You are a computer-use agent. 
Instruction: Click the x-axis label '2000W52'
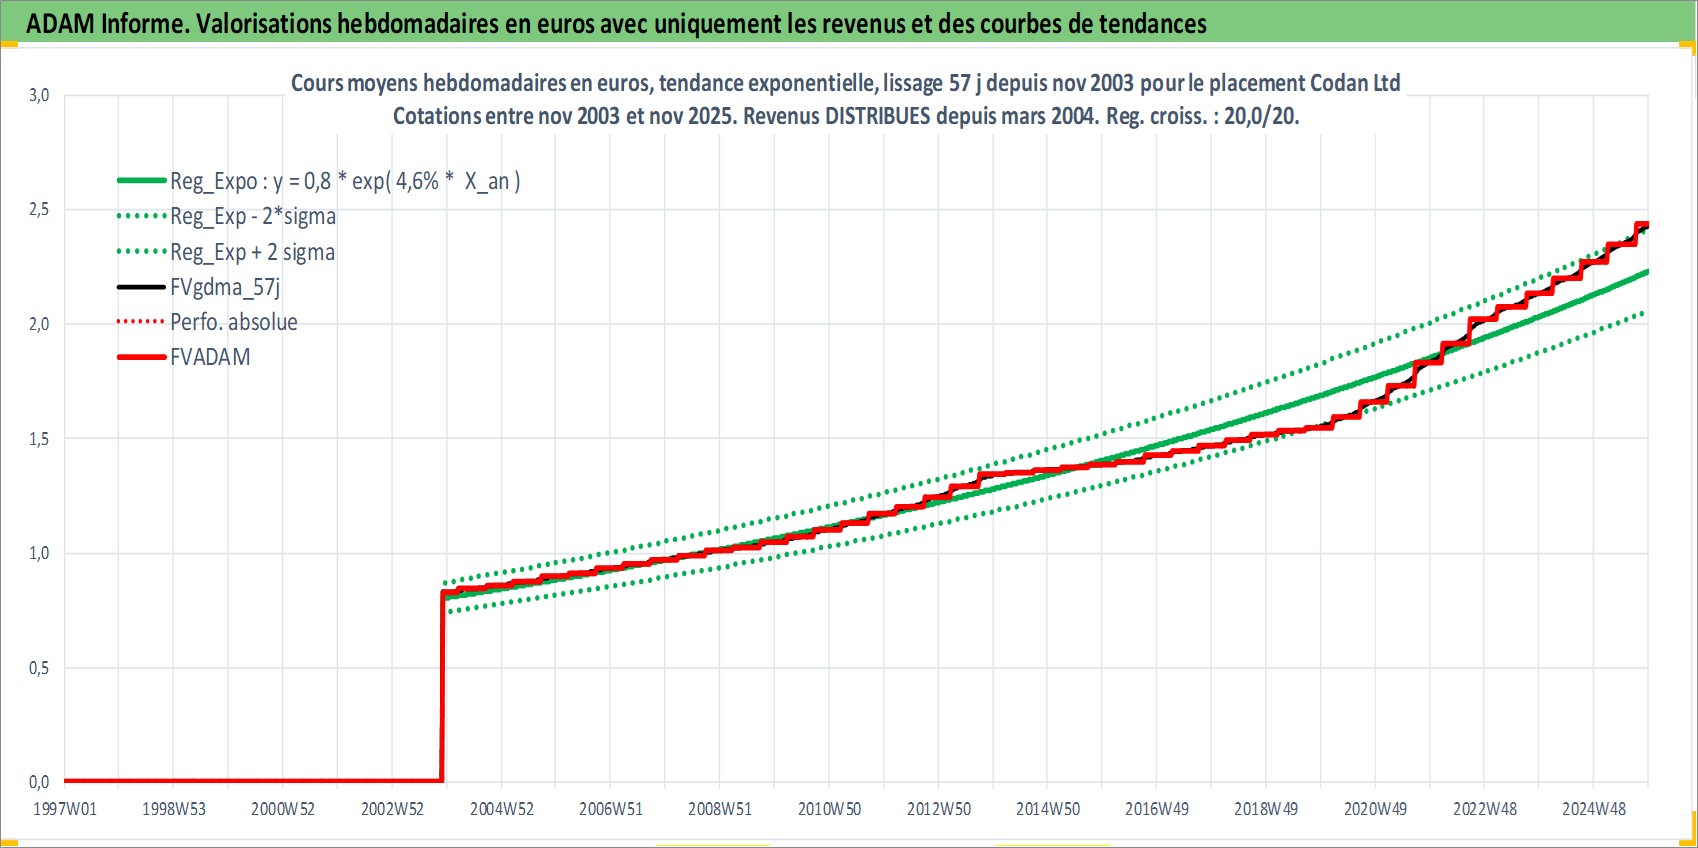[x=283, y=809]
